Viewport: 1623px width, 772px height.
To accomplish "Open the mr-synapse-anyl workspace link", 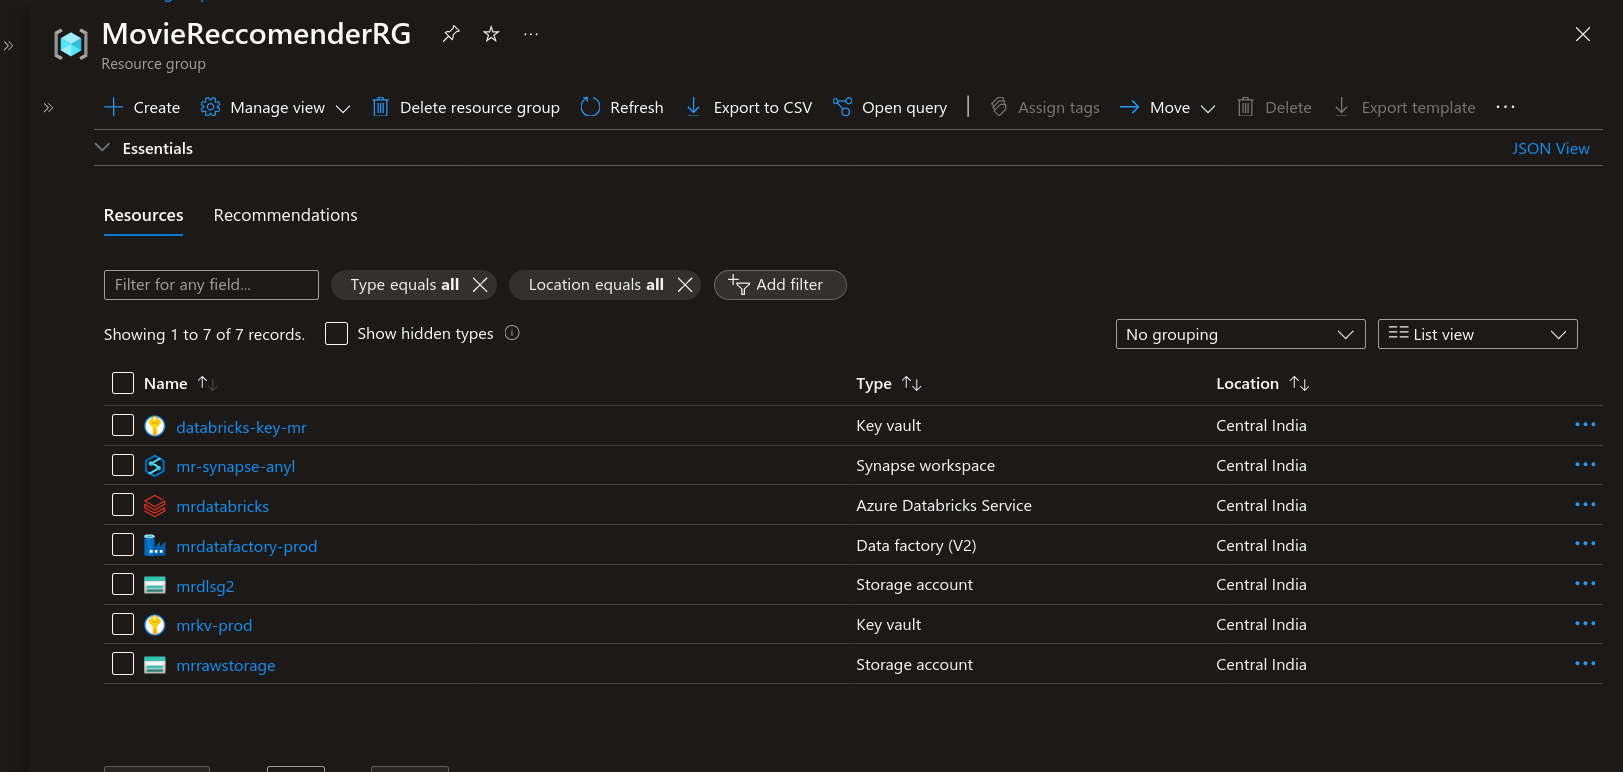I will (x=235, y=466).
